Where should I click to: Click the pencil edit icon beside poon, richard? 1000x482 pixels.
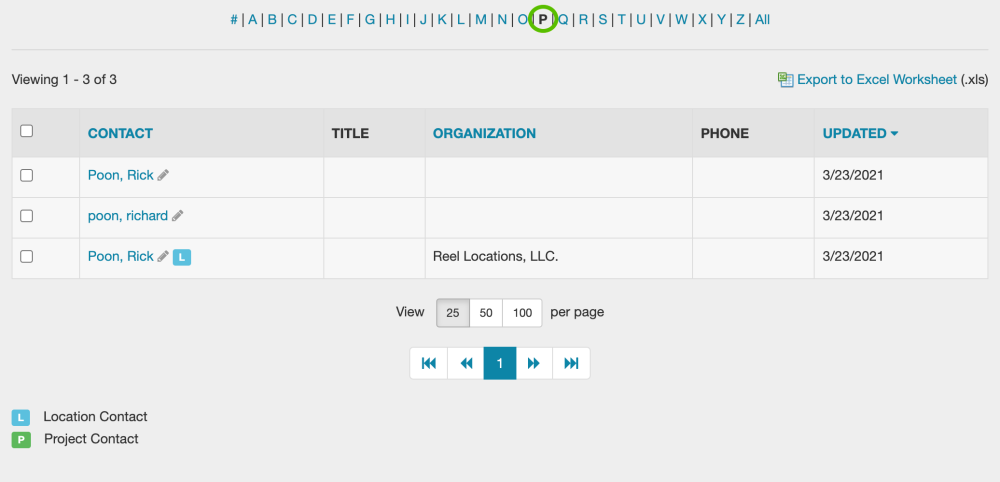point(178,216)
